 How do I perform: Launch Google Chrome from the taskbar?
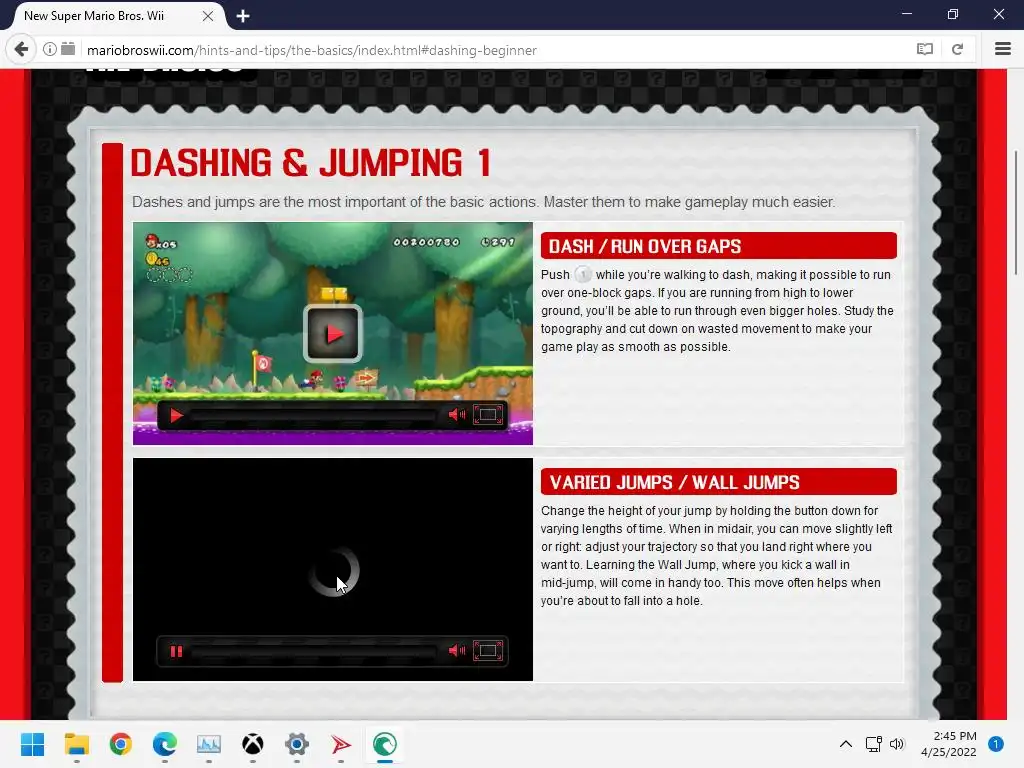tap(121, 744)
